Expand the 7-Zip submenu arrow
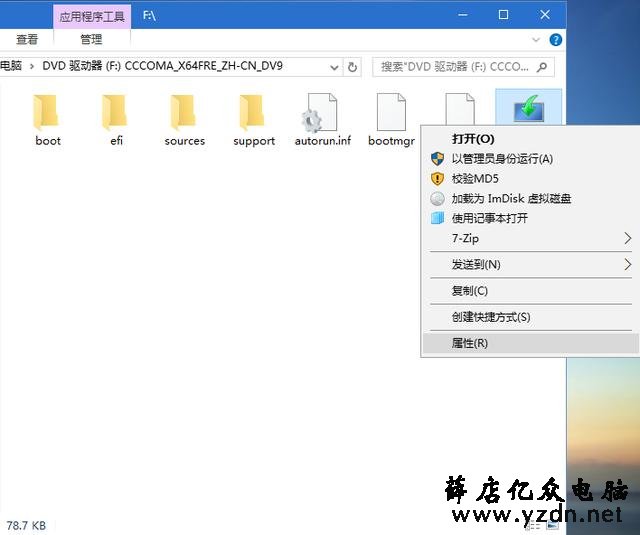Image resolution: width=640 pixels, height=535 pixels. point(628,238)
